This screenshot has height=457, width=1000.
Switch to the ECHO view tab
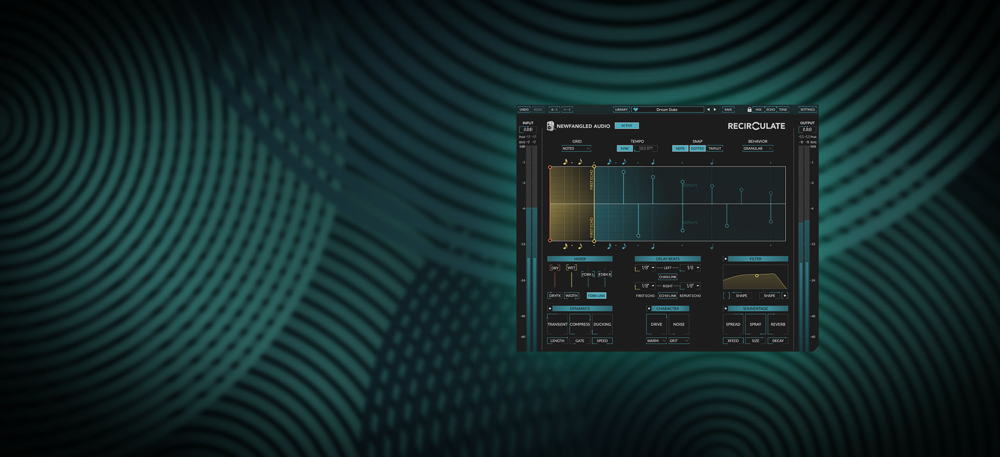[x=770, y=110]
